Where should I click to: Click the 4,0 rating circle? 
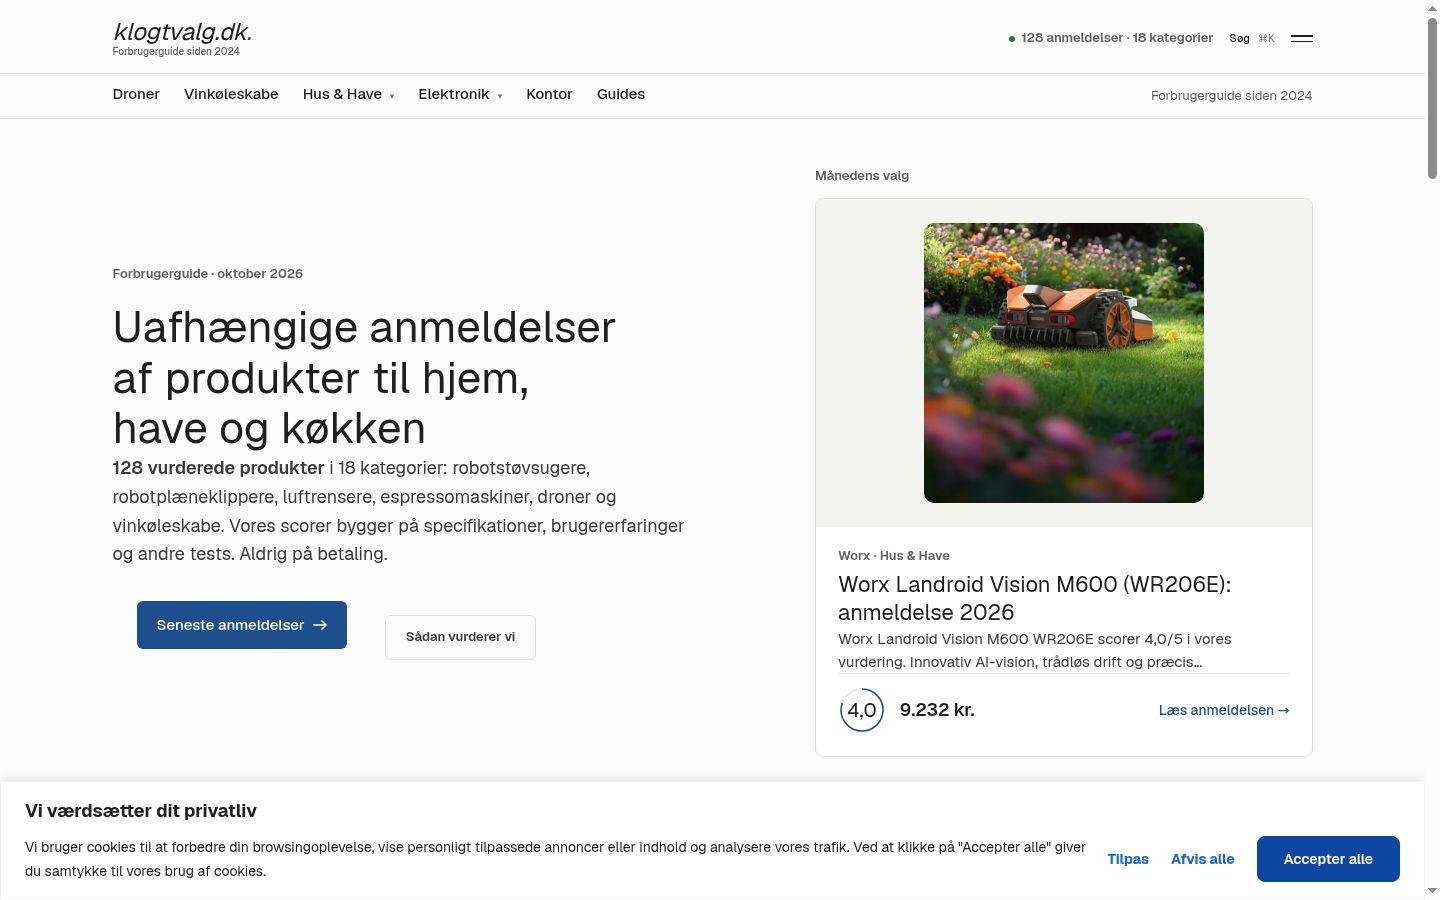click(x=862, y=710)
